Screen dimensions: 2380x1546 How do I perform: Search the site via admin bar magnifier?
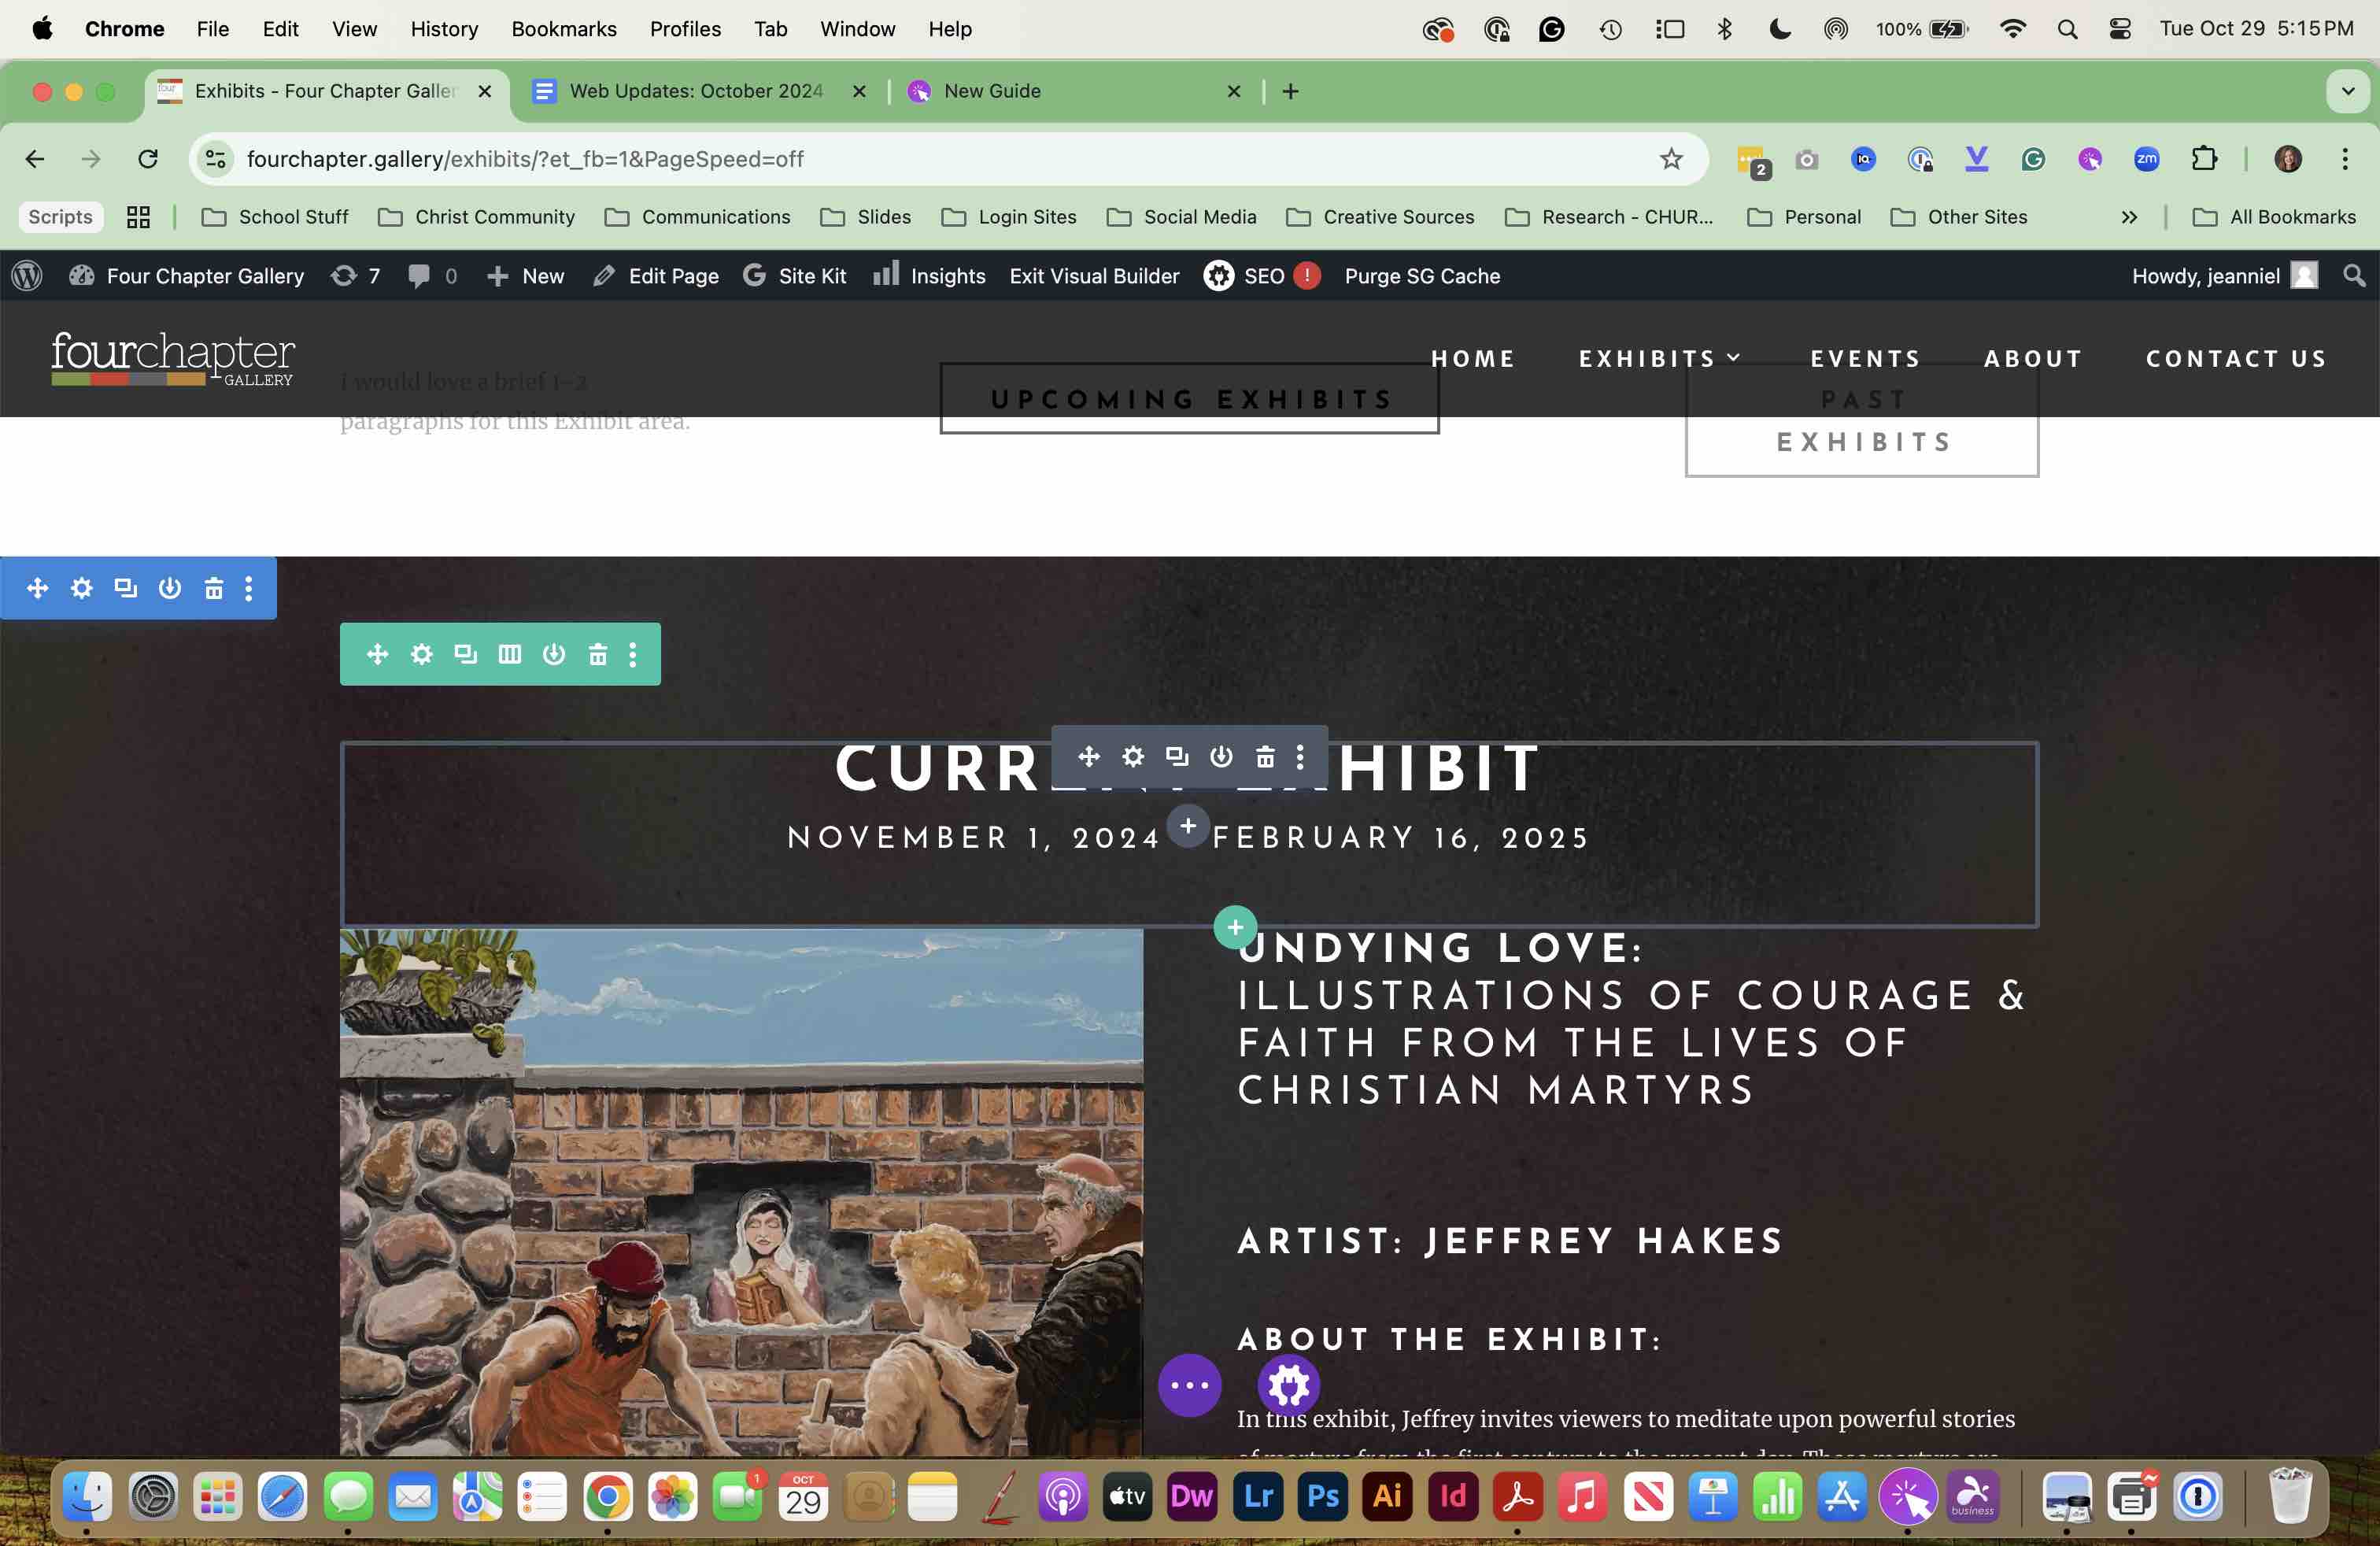[x=2355, y=276]
